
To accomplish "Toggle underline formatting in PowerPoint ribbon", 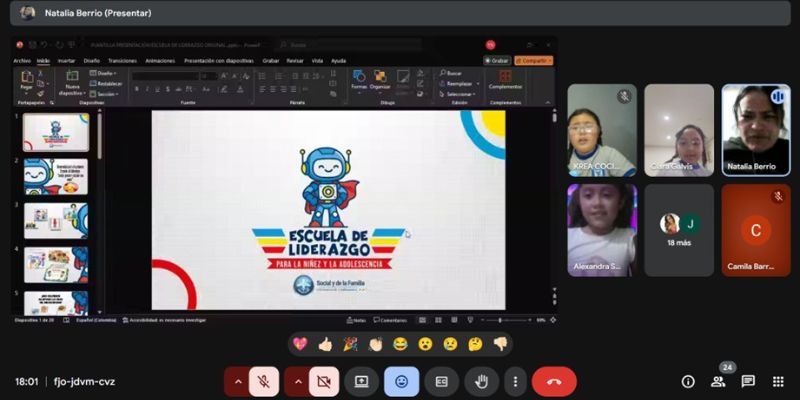I will click(157, 89).
